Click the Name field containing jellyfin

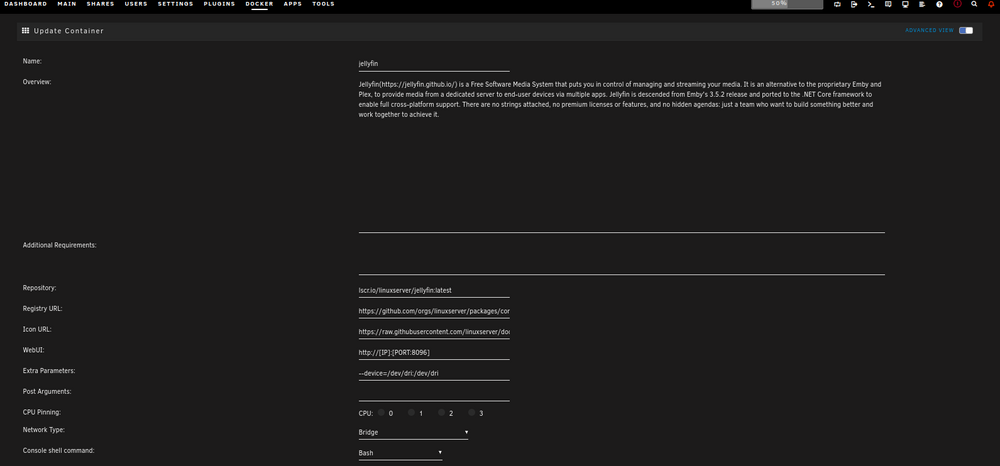point(434,64)
